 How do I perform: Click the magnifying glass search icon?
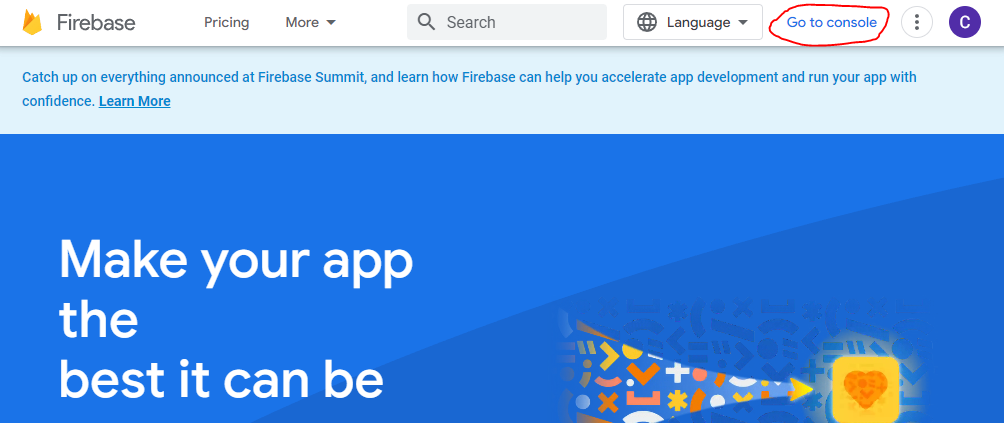[x=426, y=22]
